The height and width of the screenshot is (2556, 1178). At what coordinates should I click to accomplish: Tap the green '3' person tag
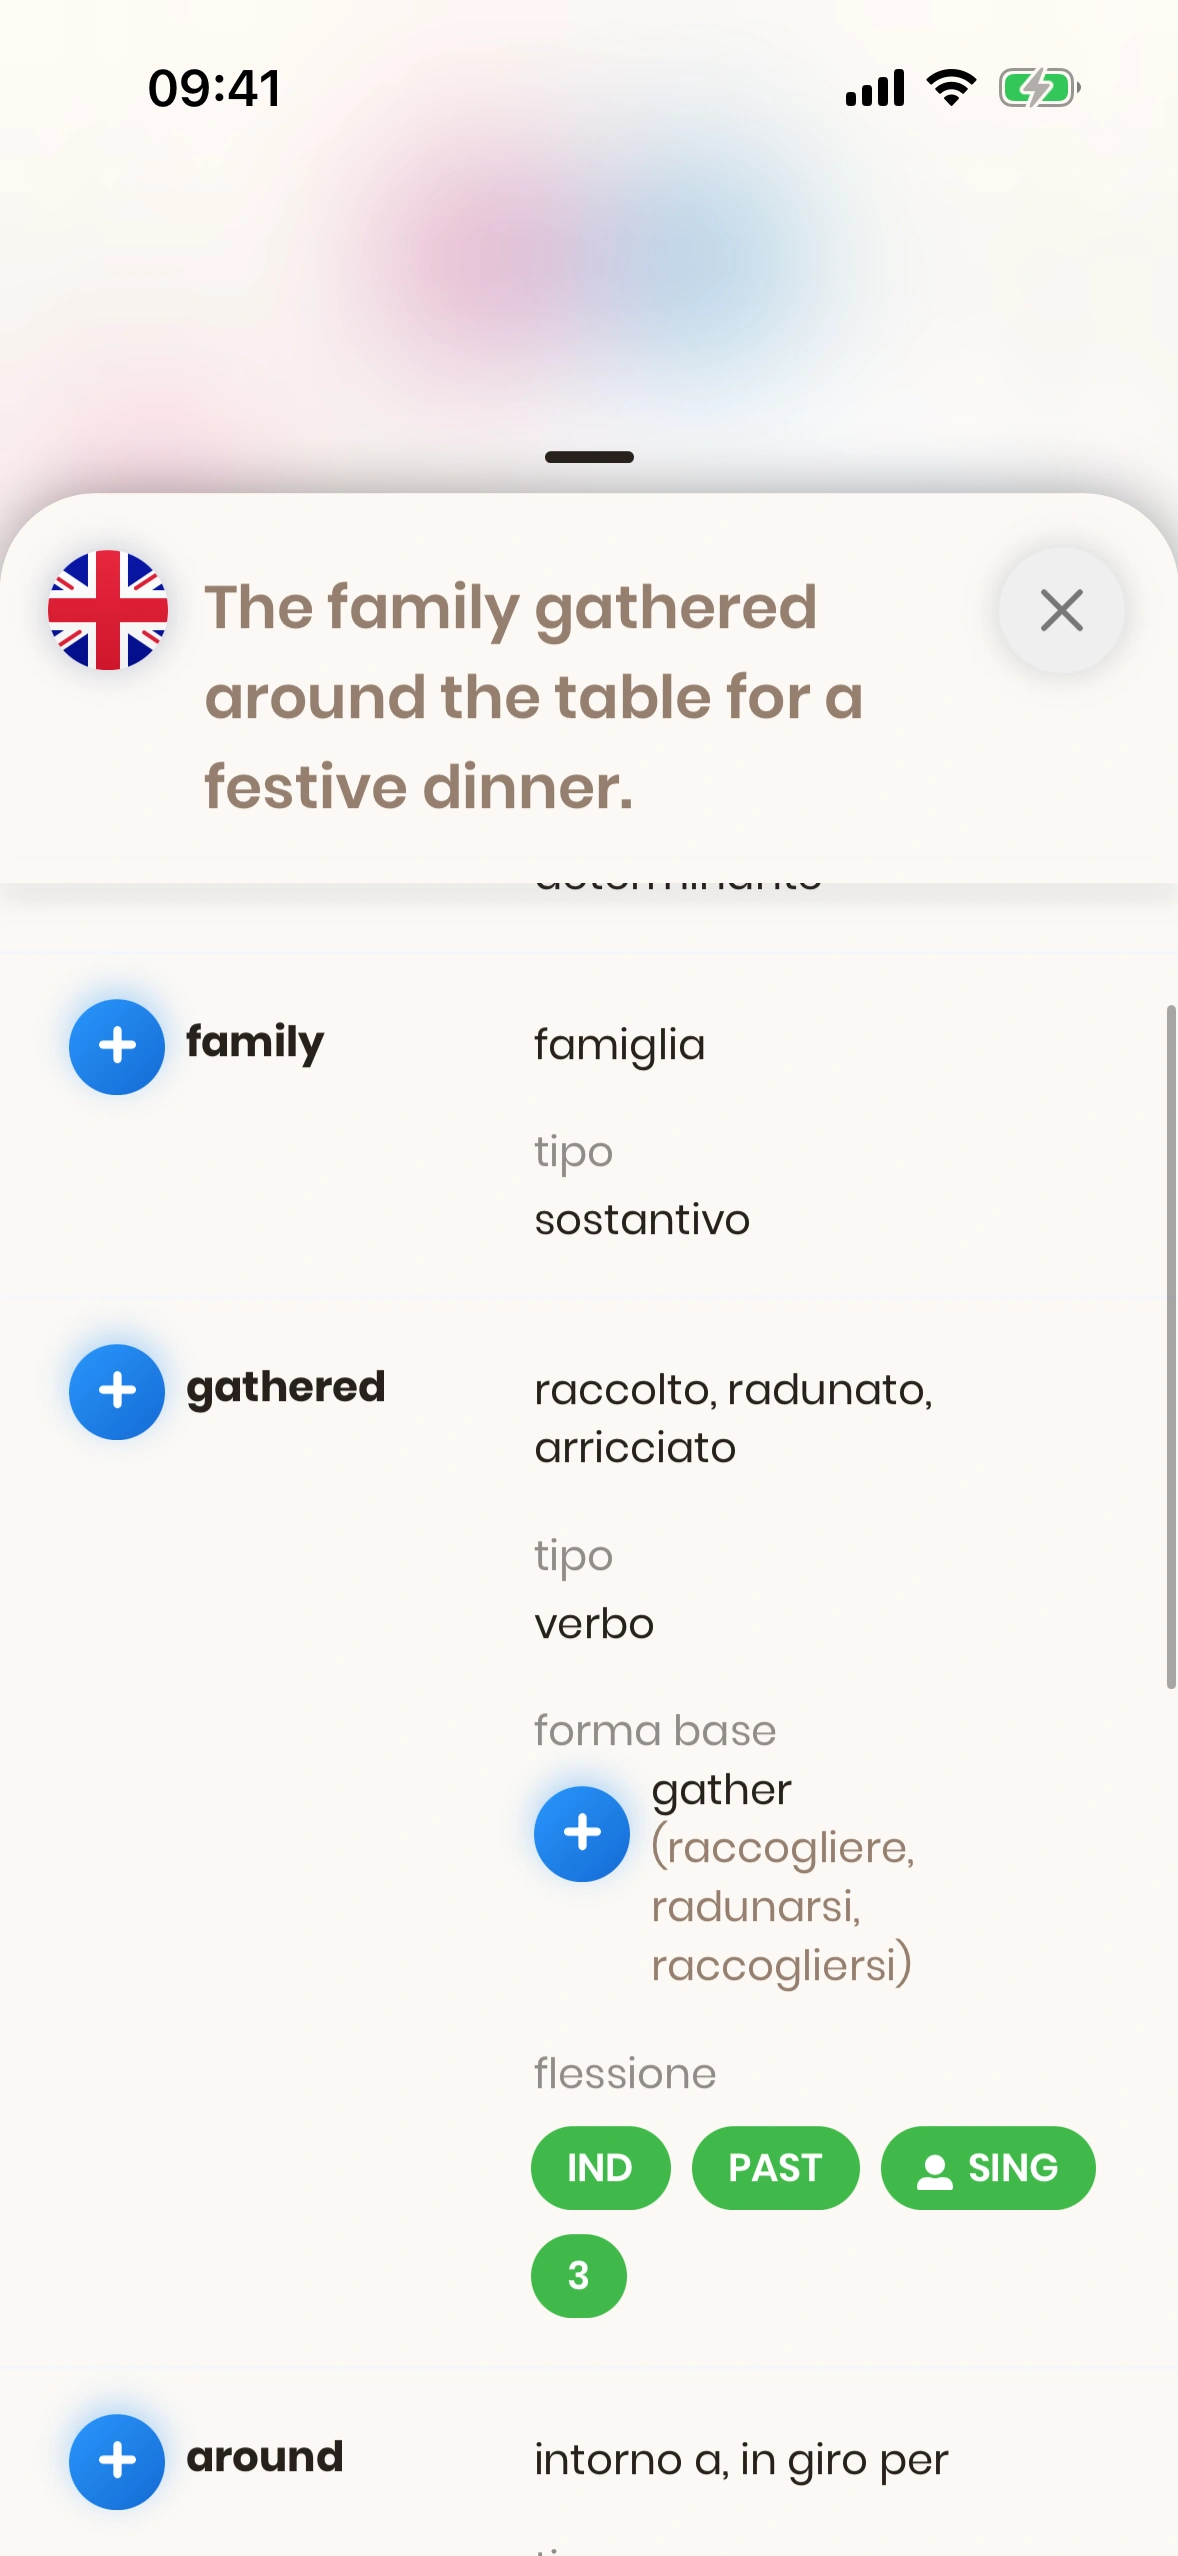coord(578,2276)
